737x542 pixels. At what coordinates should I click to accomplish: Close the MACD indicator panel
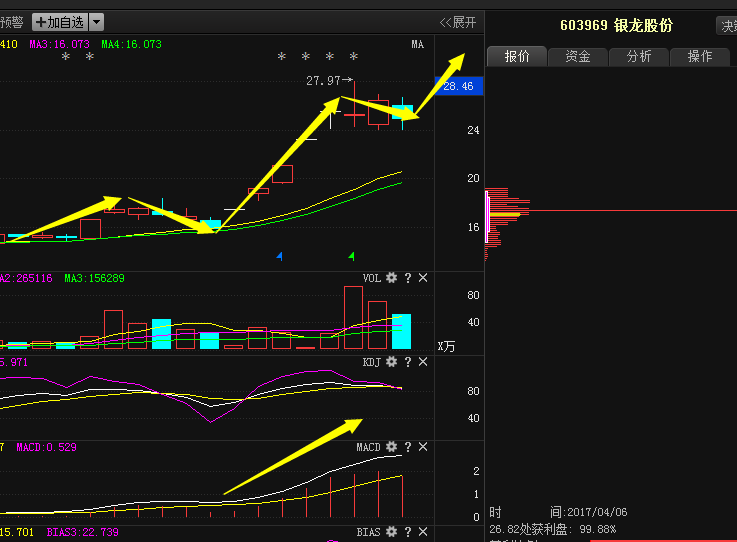[423, 447]
